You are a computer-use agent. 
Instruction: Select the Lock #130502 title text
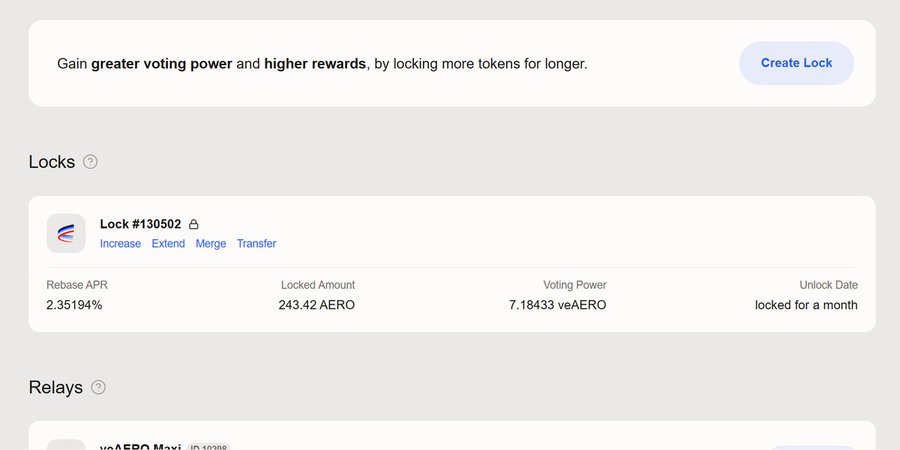click(141, 224)
